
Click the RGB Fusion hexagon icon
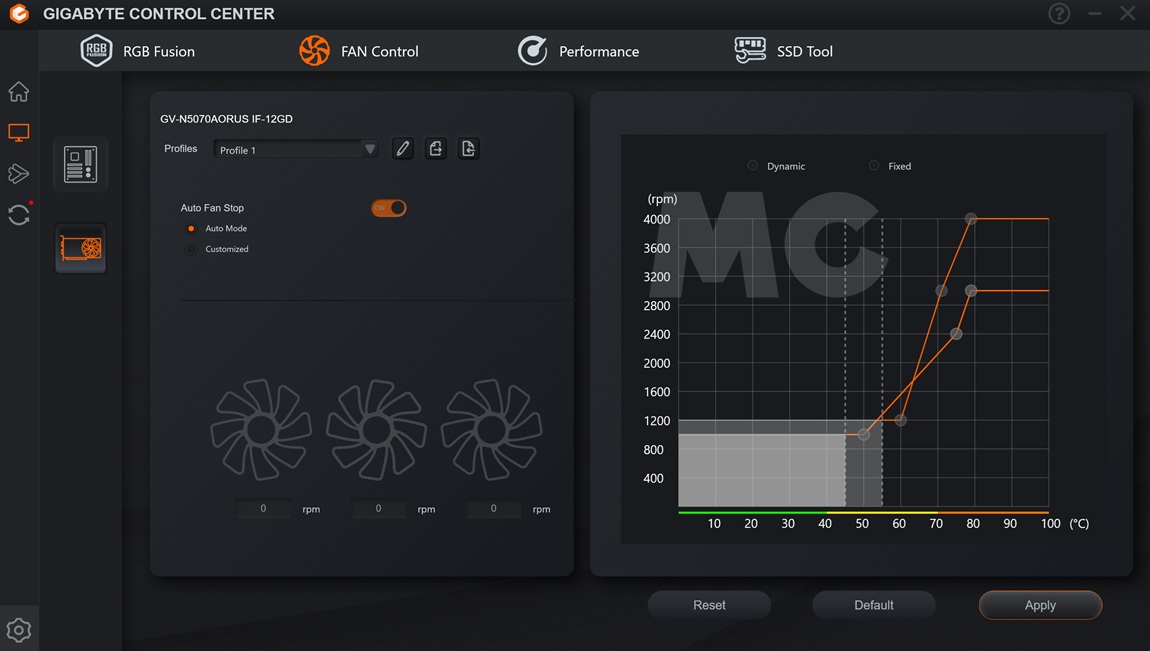pos(96,51)
